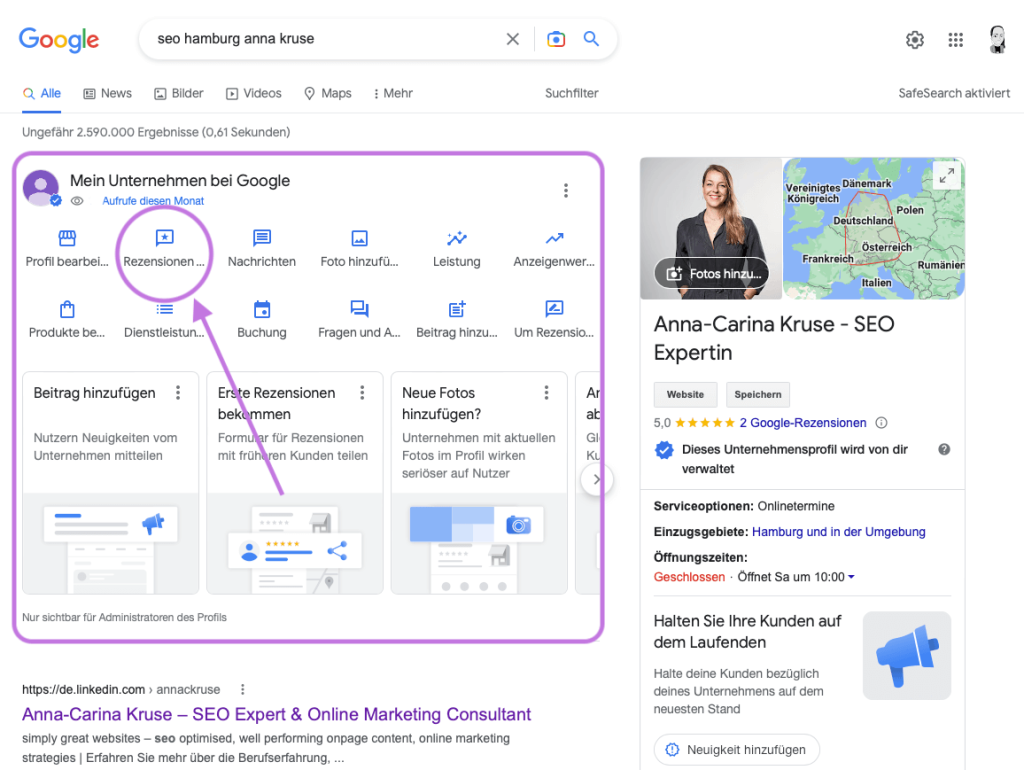This screenshot has width=1024, height=770.
Task: Click Aufrufe diesen Monat link
Action: pyautogui.click(x=153, y=201)
